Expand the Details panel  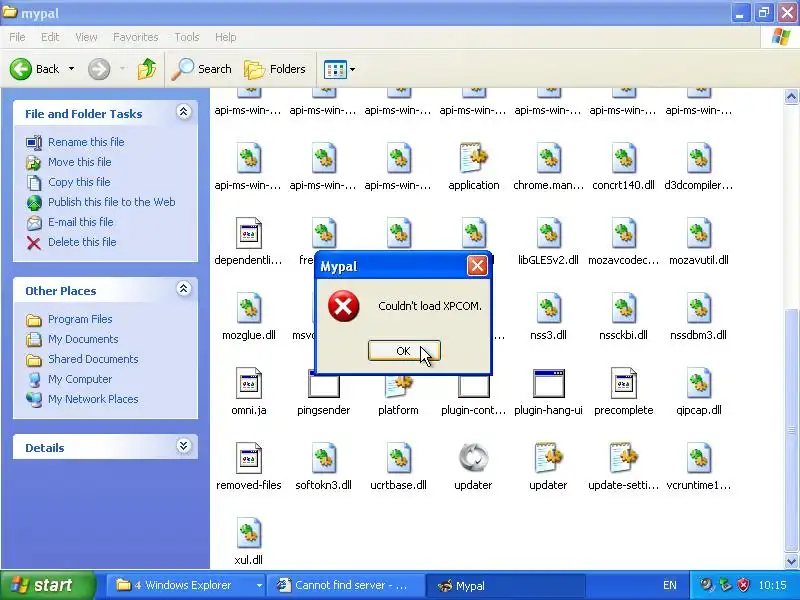click(x=183, y=446)
